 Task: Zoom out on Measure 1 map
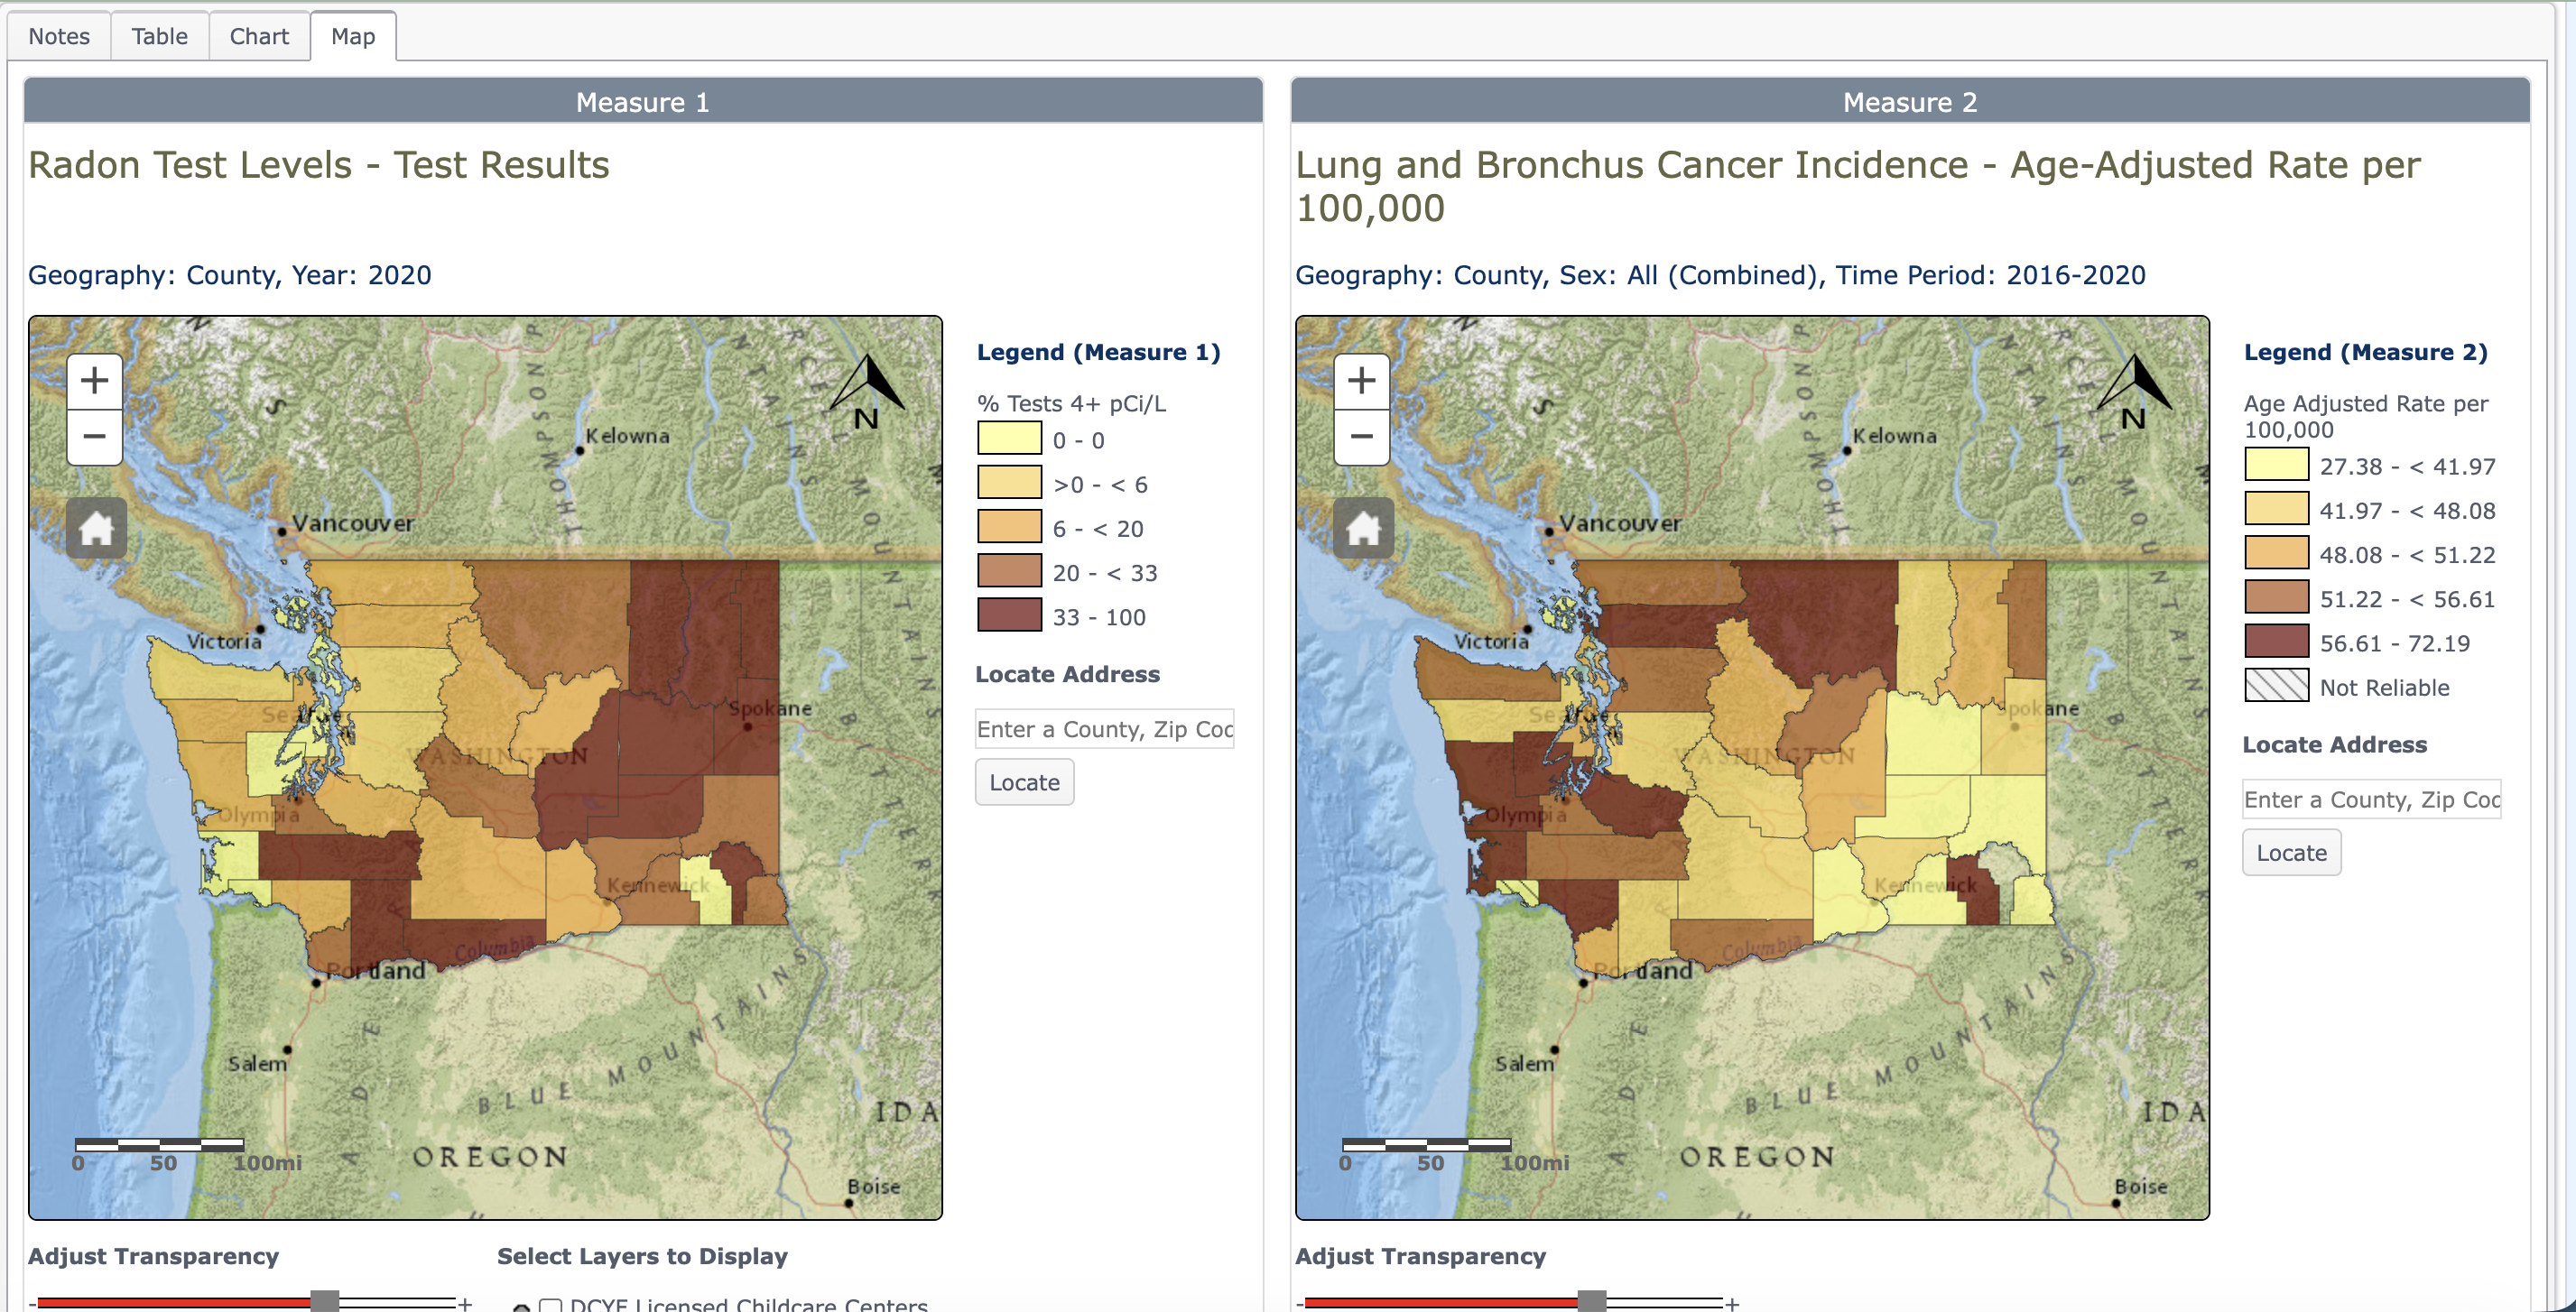[95, 437]
